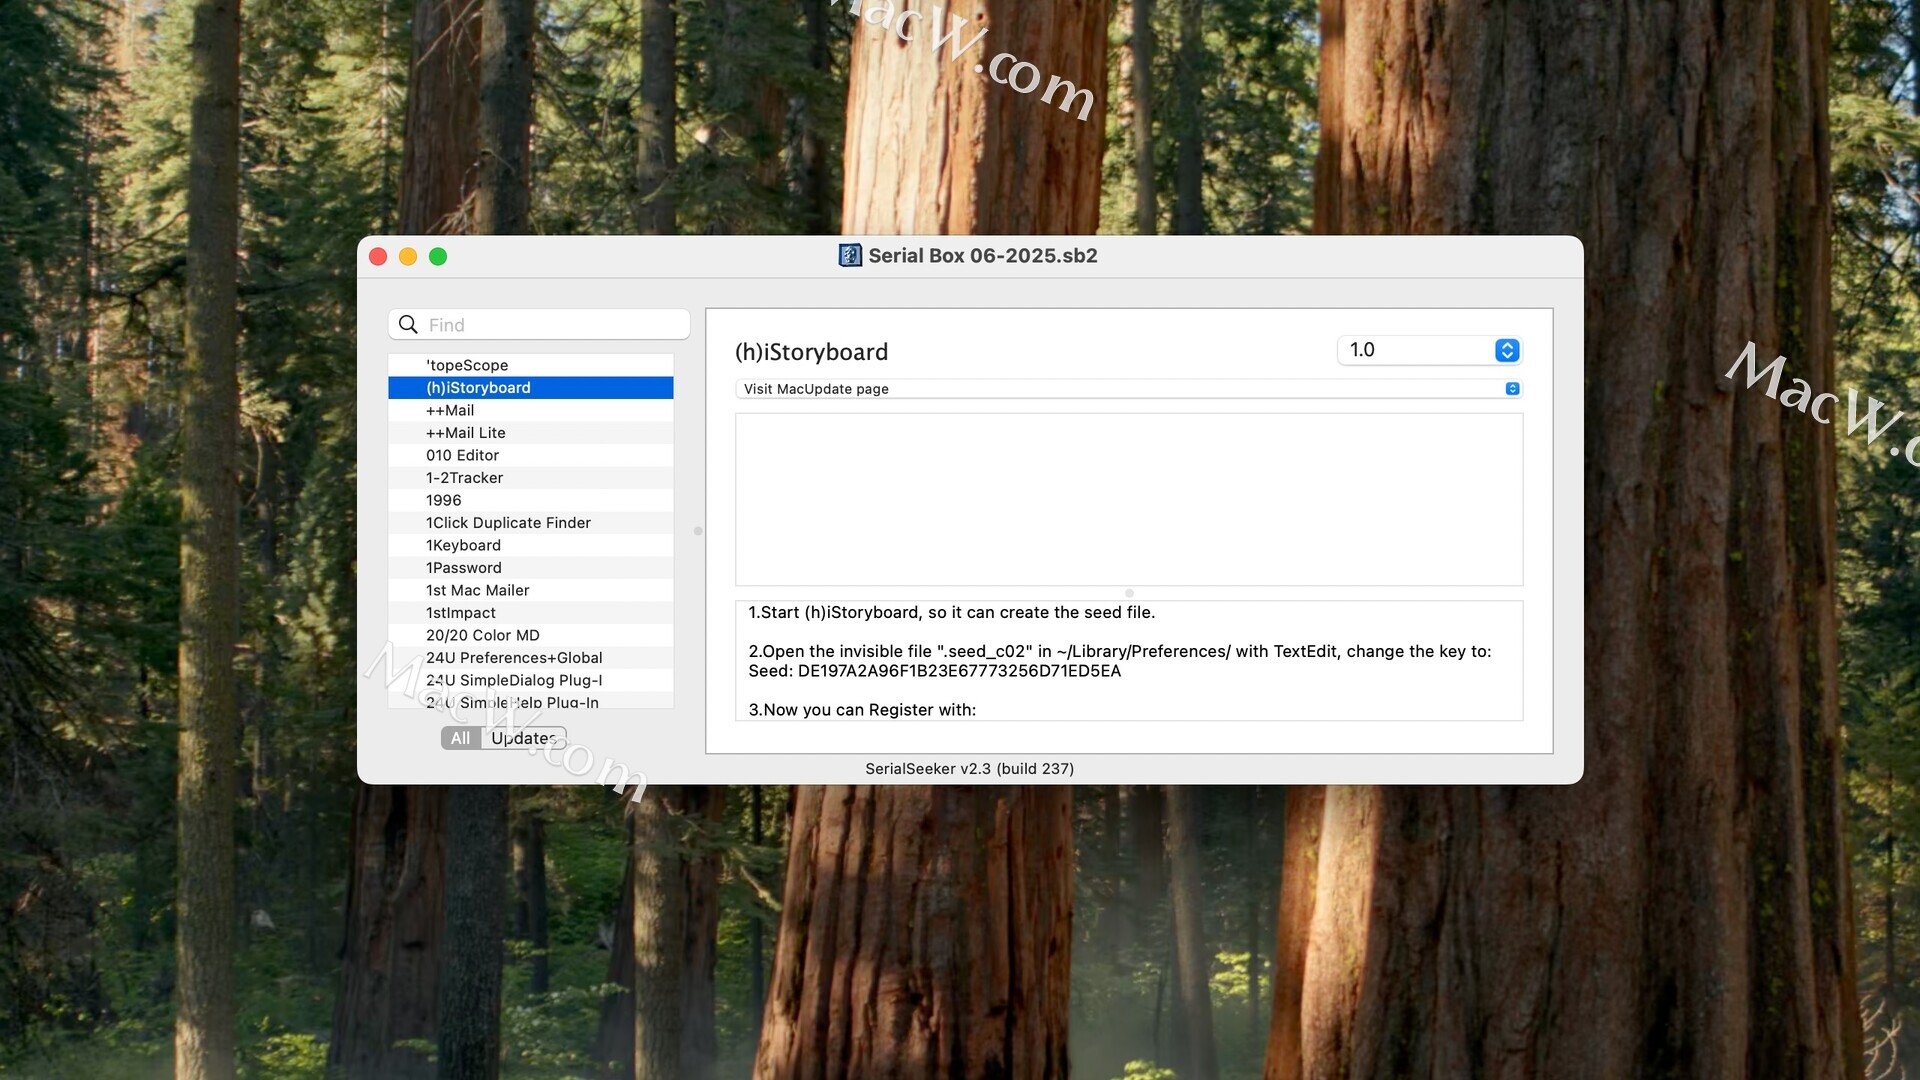Click the Serial Box document icon in title bar
Screen dimensions: 1920x1080
pyautogui.click(x=850, y=256)
